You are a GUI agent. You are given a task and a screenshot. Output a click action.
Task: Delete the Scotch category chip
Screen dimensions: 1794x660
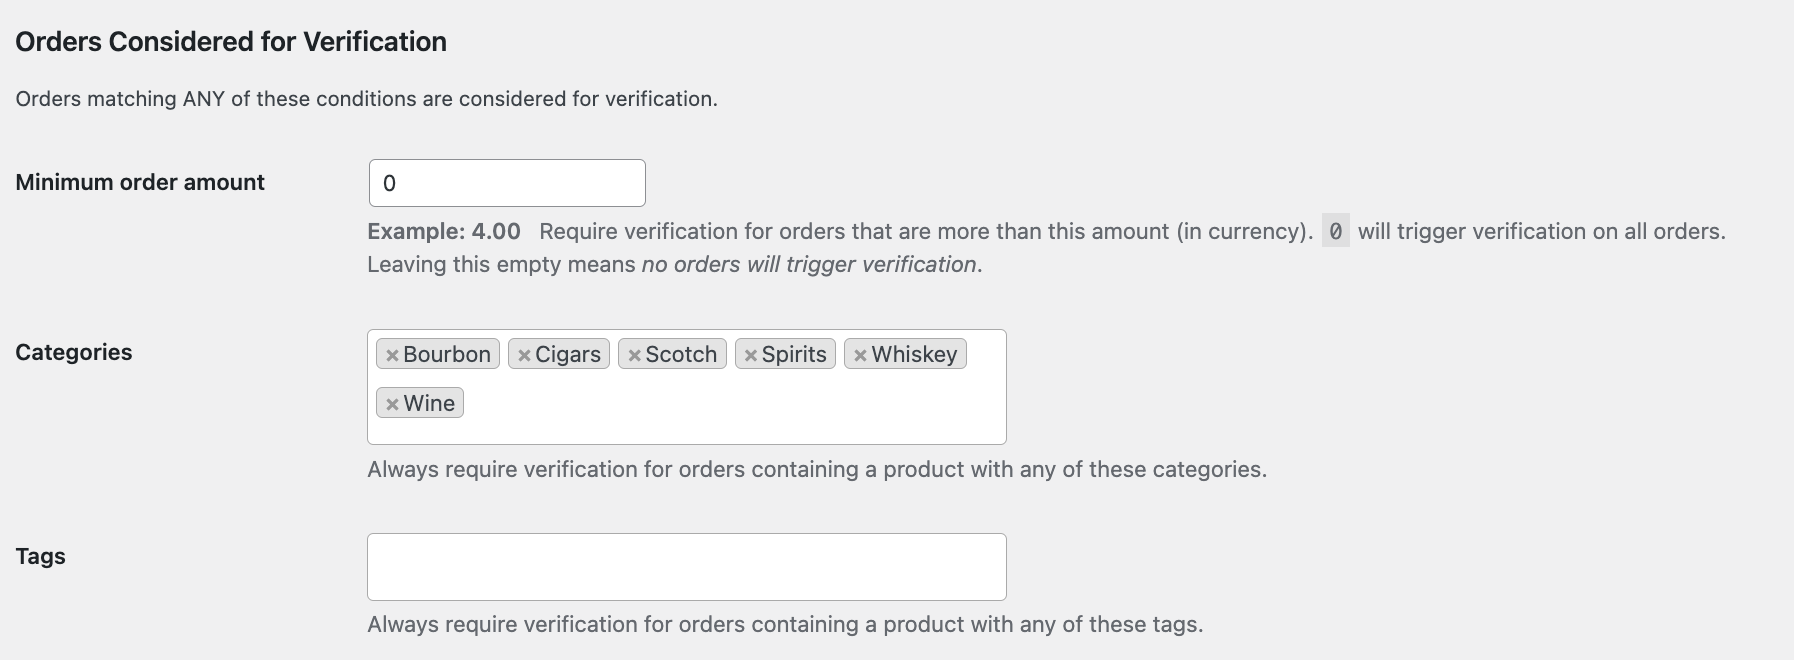[x=634, y=355]
